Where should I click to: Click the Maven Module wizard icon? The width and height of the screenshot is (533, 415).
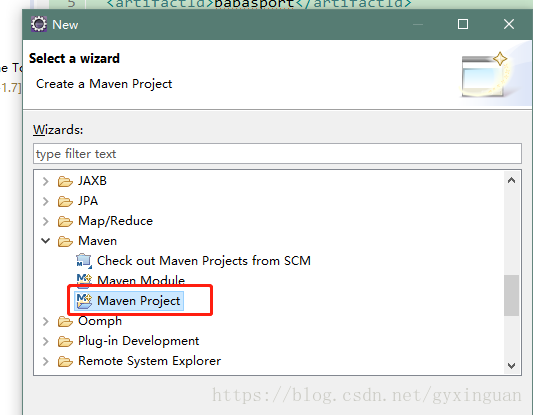pos(84,280)
